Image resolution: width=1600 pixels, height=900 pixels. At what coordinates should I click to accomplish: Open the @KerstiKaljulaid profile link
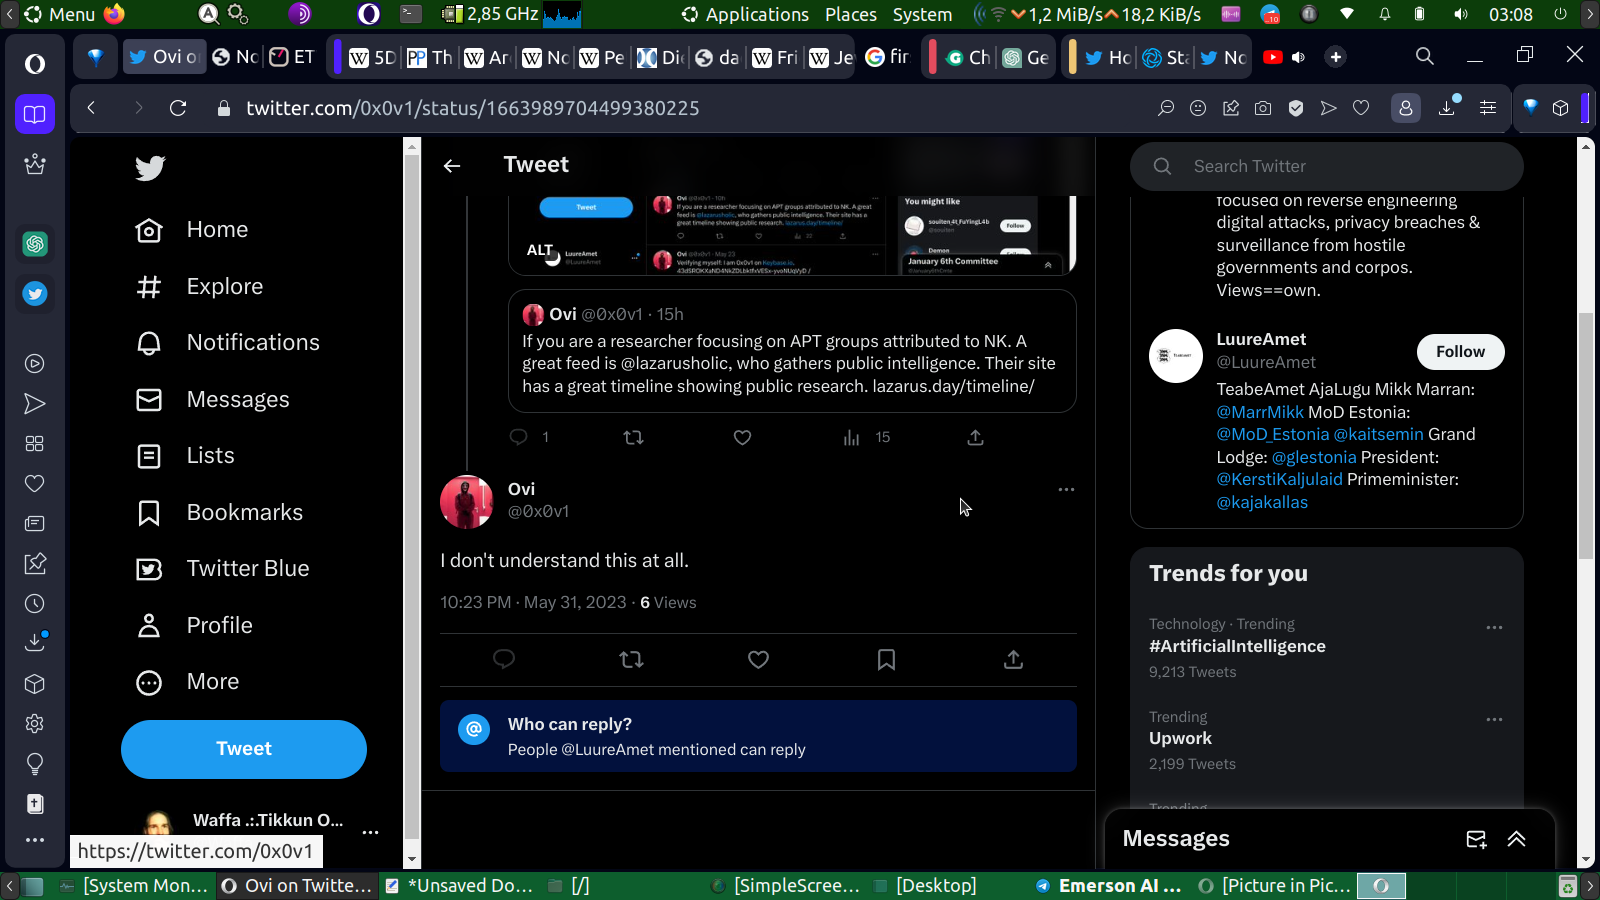pos(1279,479)
